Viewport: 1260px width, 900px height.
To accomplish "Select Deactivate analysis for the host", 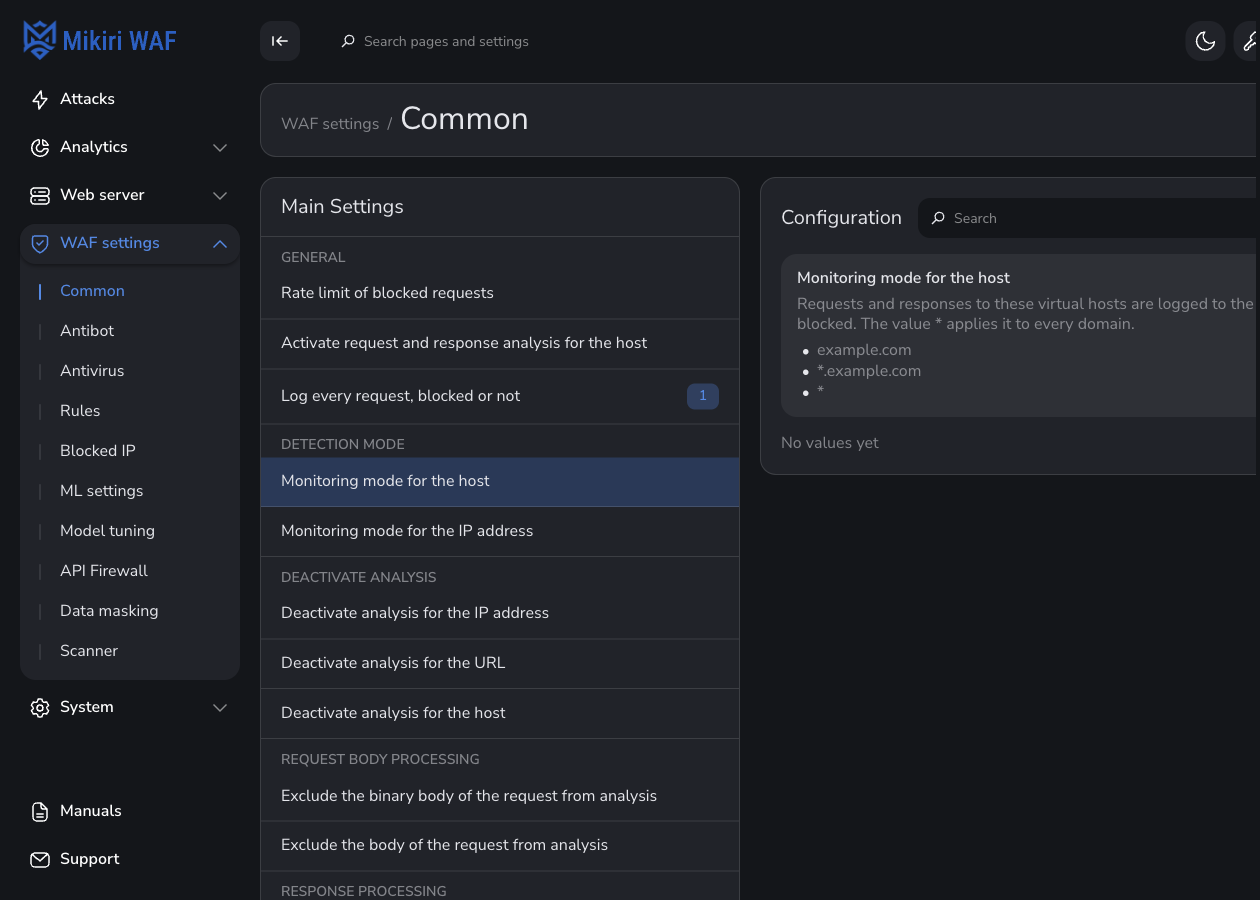I will (500, 713).
